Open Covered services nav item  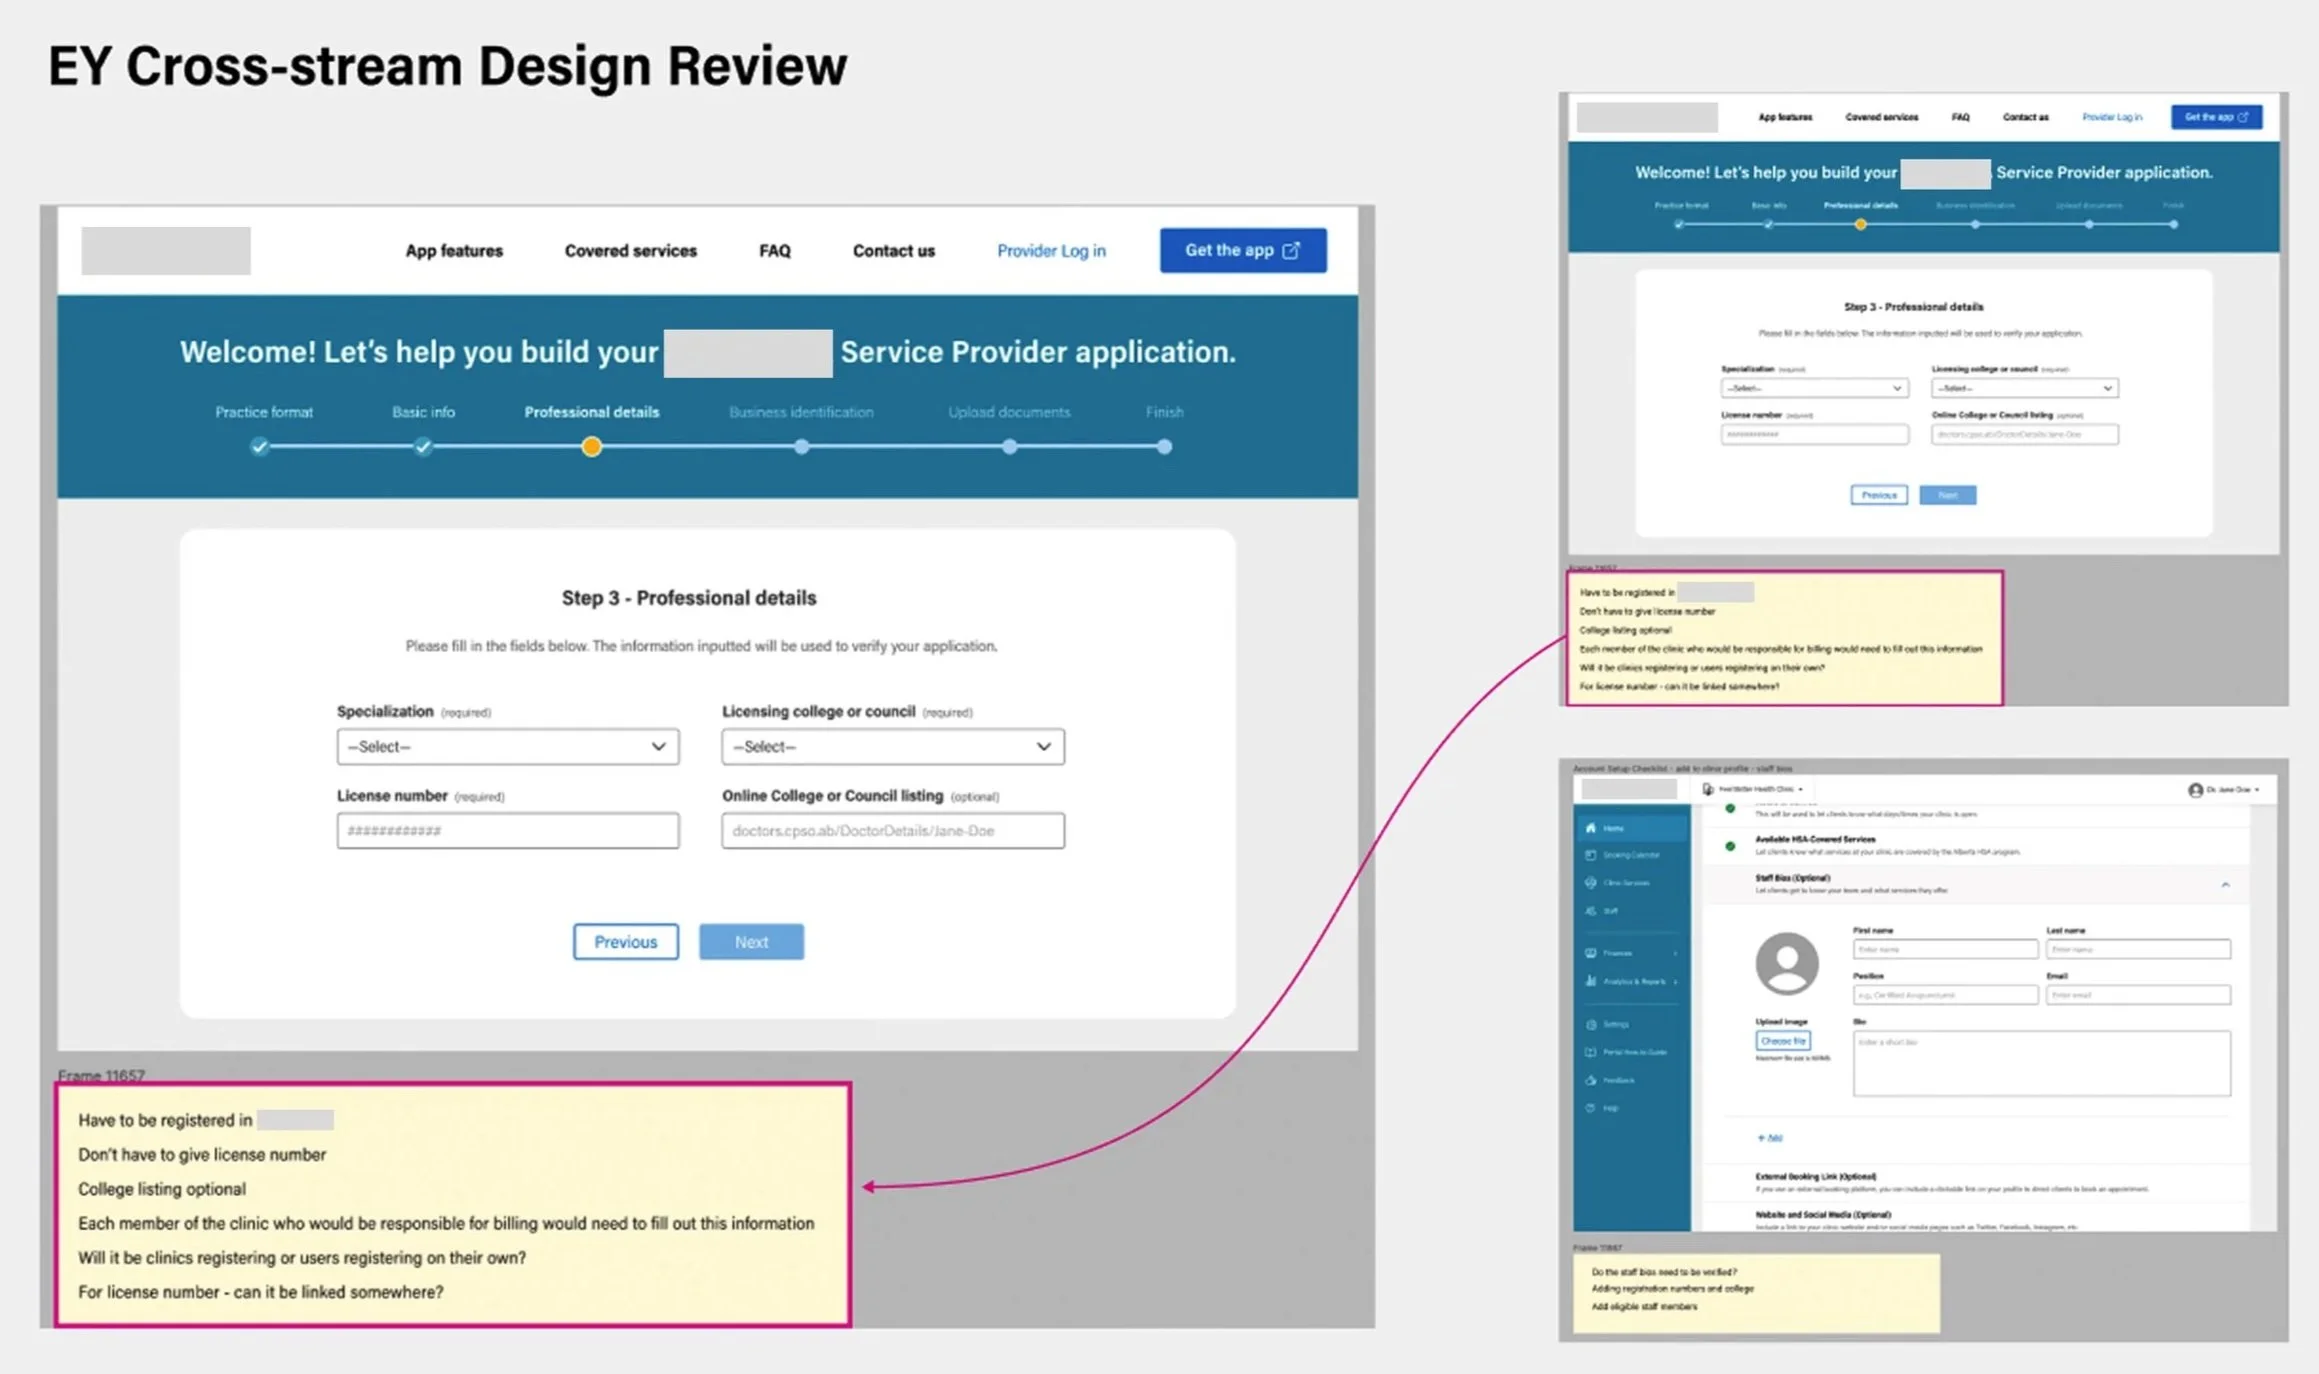pos(630,251)
